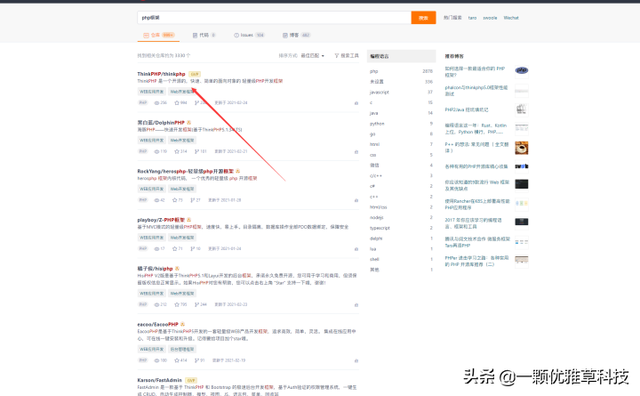The image size is (640, 396).
Task: Open the 搜索工具 filter tools
Action: coord(347,56)
